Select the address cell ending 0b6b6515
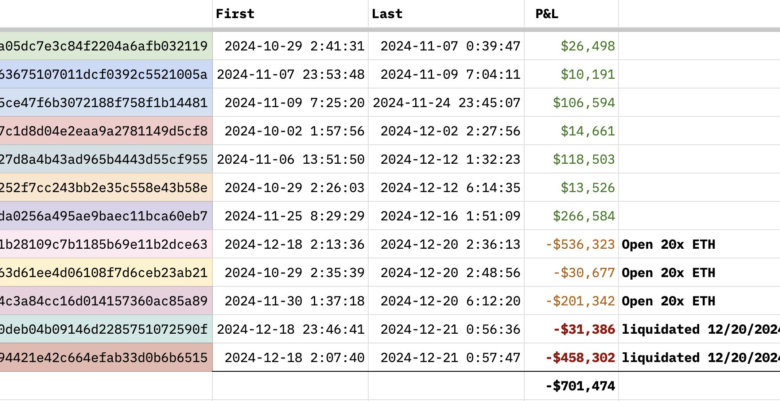780x401 pixels. coord(106,358)
